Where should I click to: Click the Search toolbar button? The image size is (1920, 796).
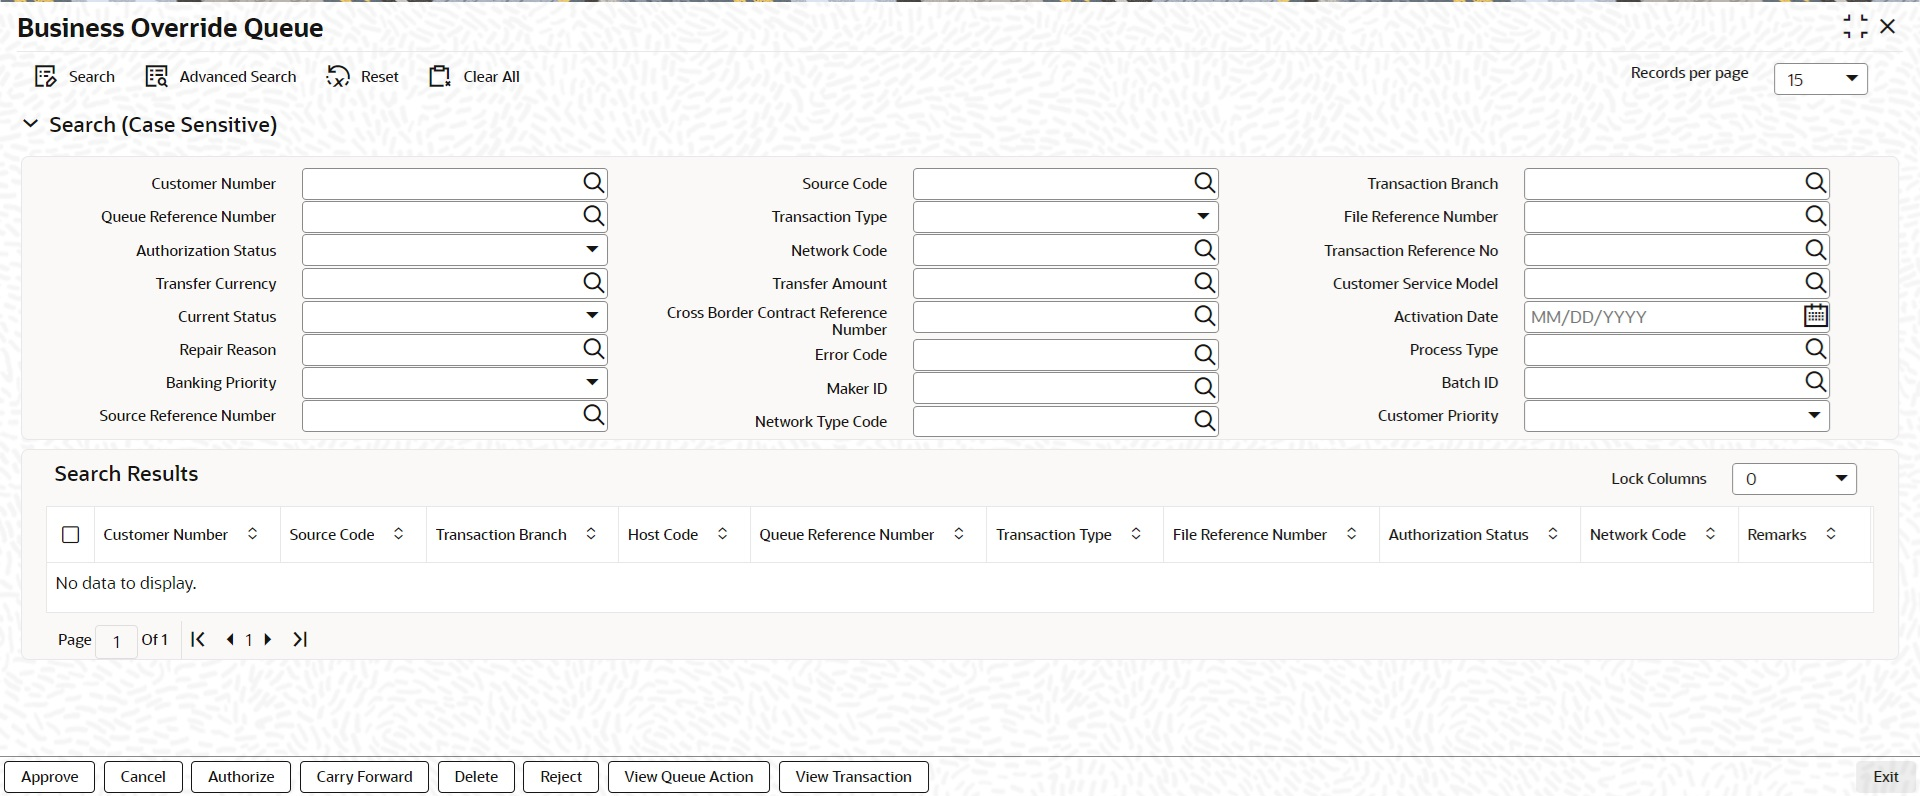point(75,77)
